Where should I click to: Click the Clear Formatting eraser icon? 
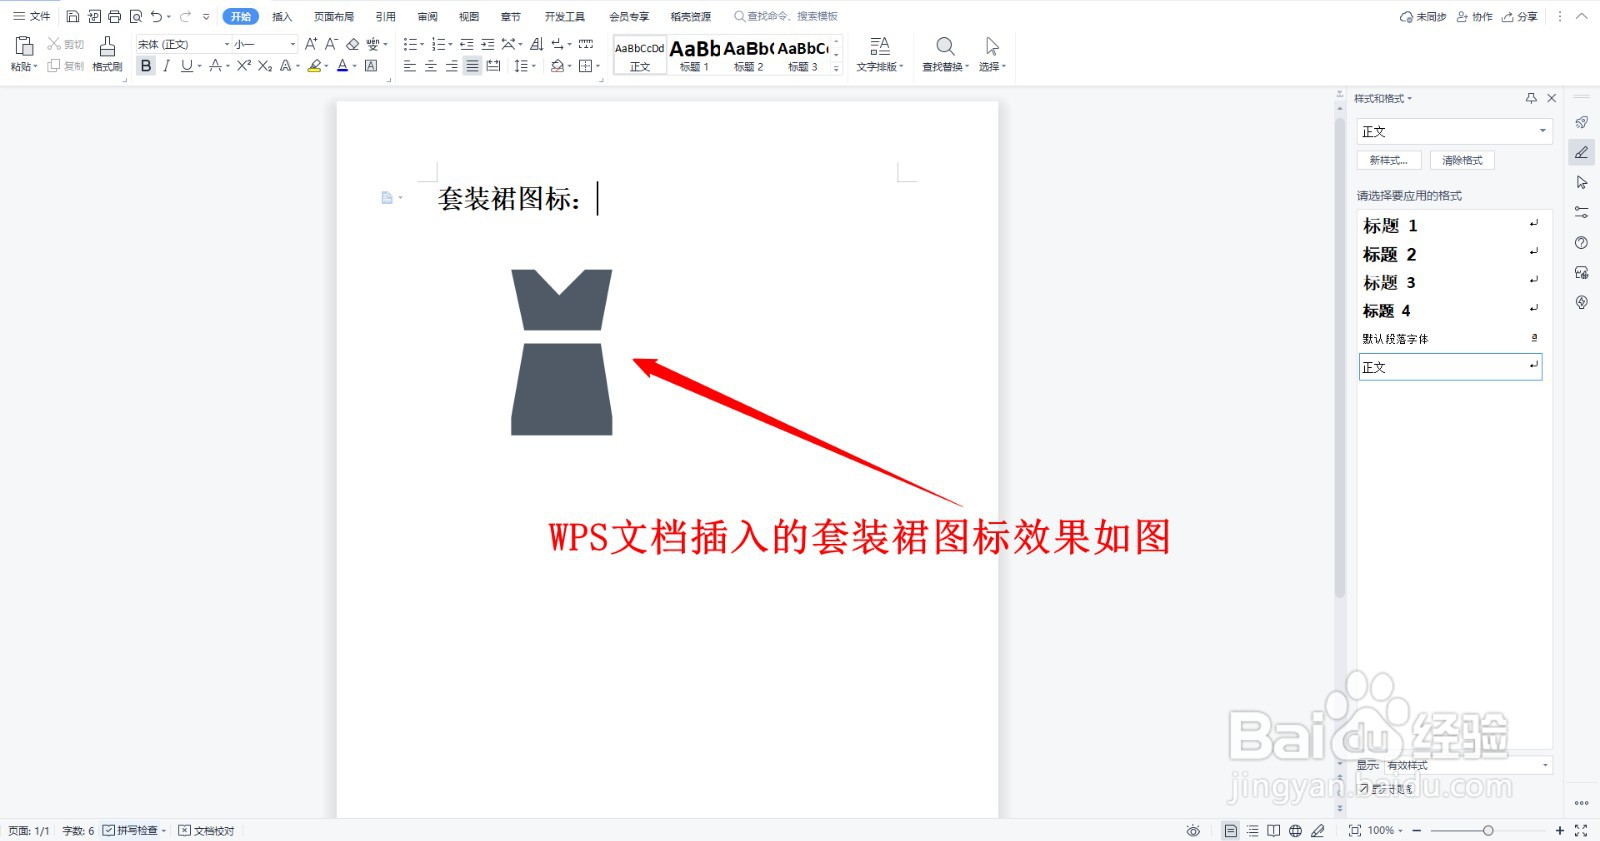352,44
